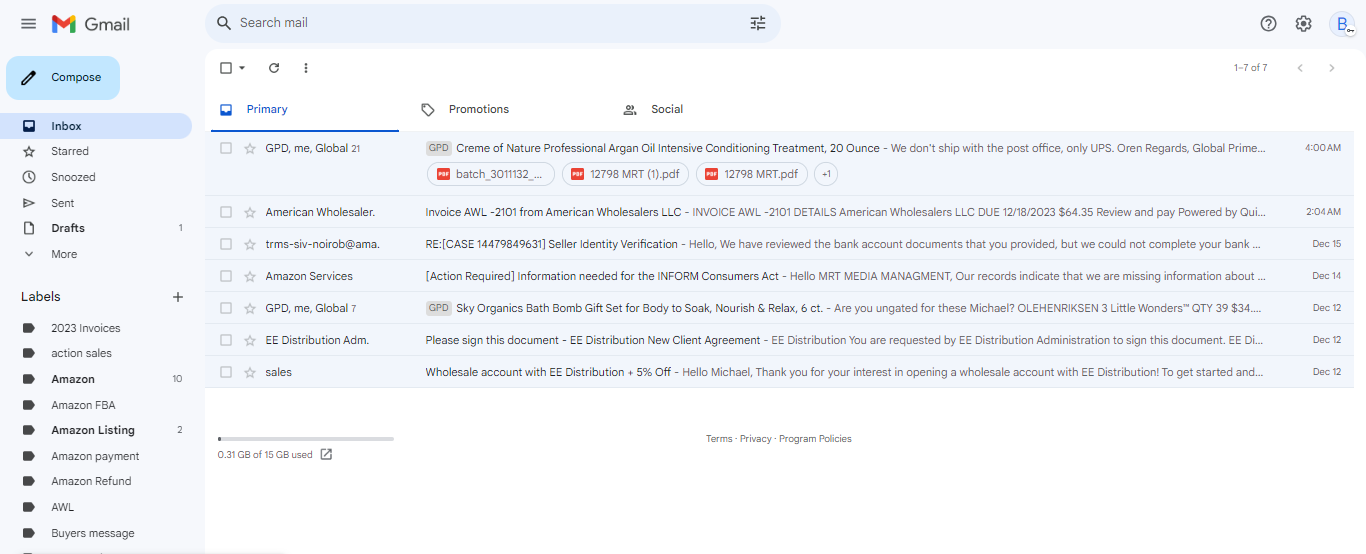The height and width of the screenshot is (554, 1366).
Task: Switch to the Primary tab
Action: (x=304, y=109)
